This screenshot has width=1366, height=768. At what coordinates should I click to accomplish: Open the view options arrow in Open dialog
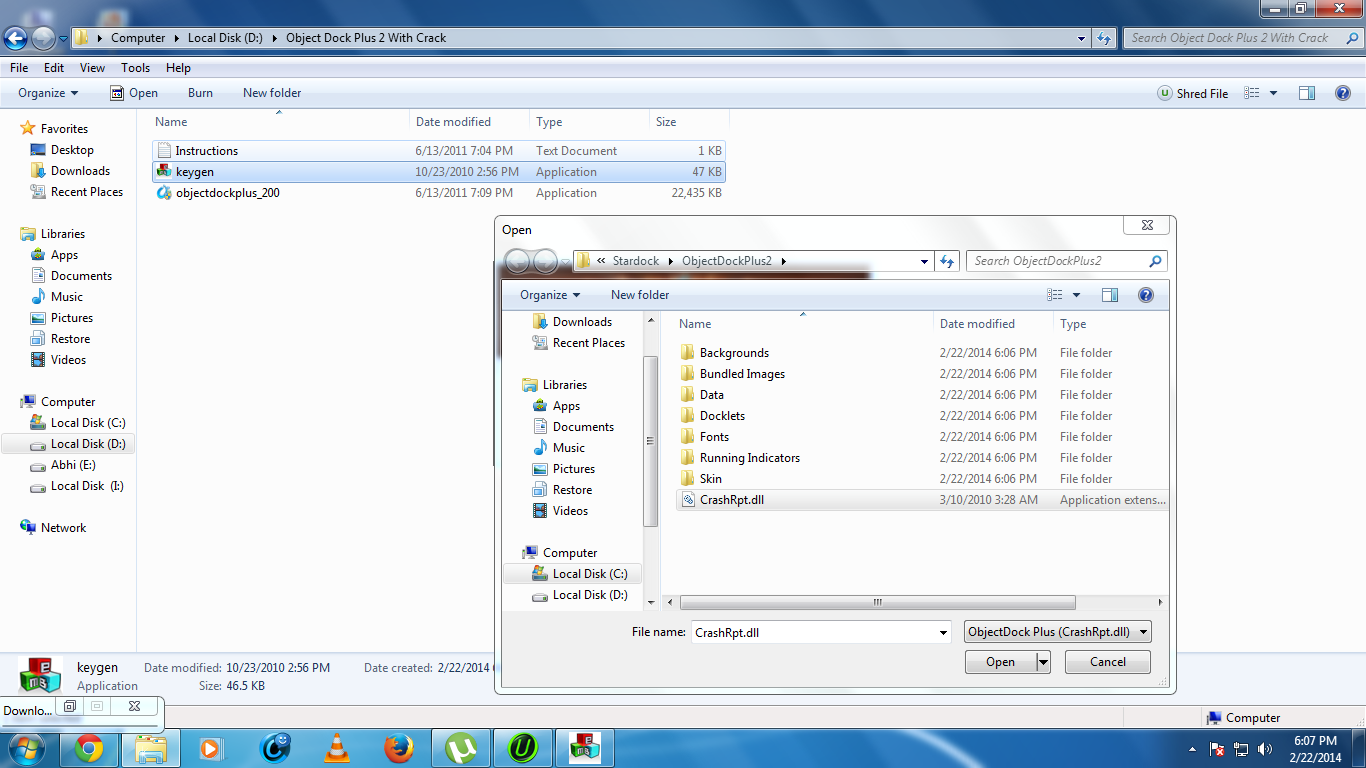pyautogui.click(x=1076, y=295)
